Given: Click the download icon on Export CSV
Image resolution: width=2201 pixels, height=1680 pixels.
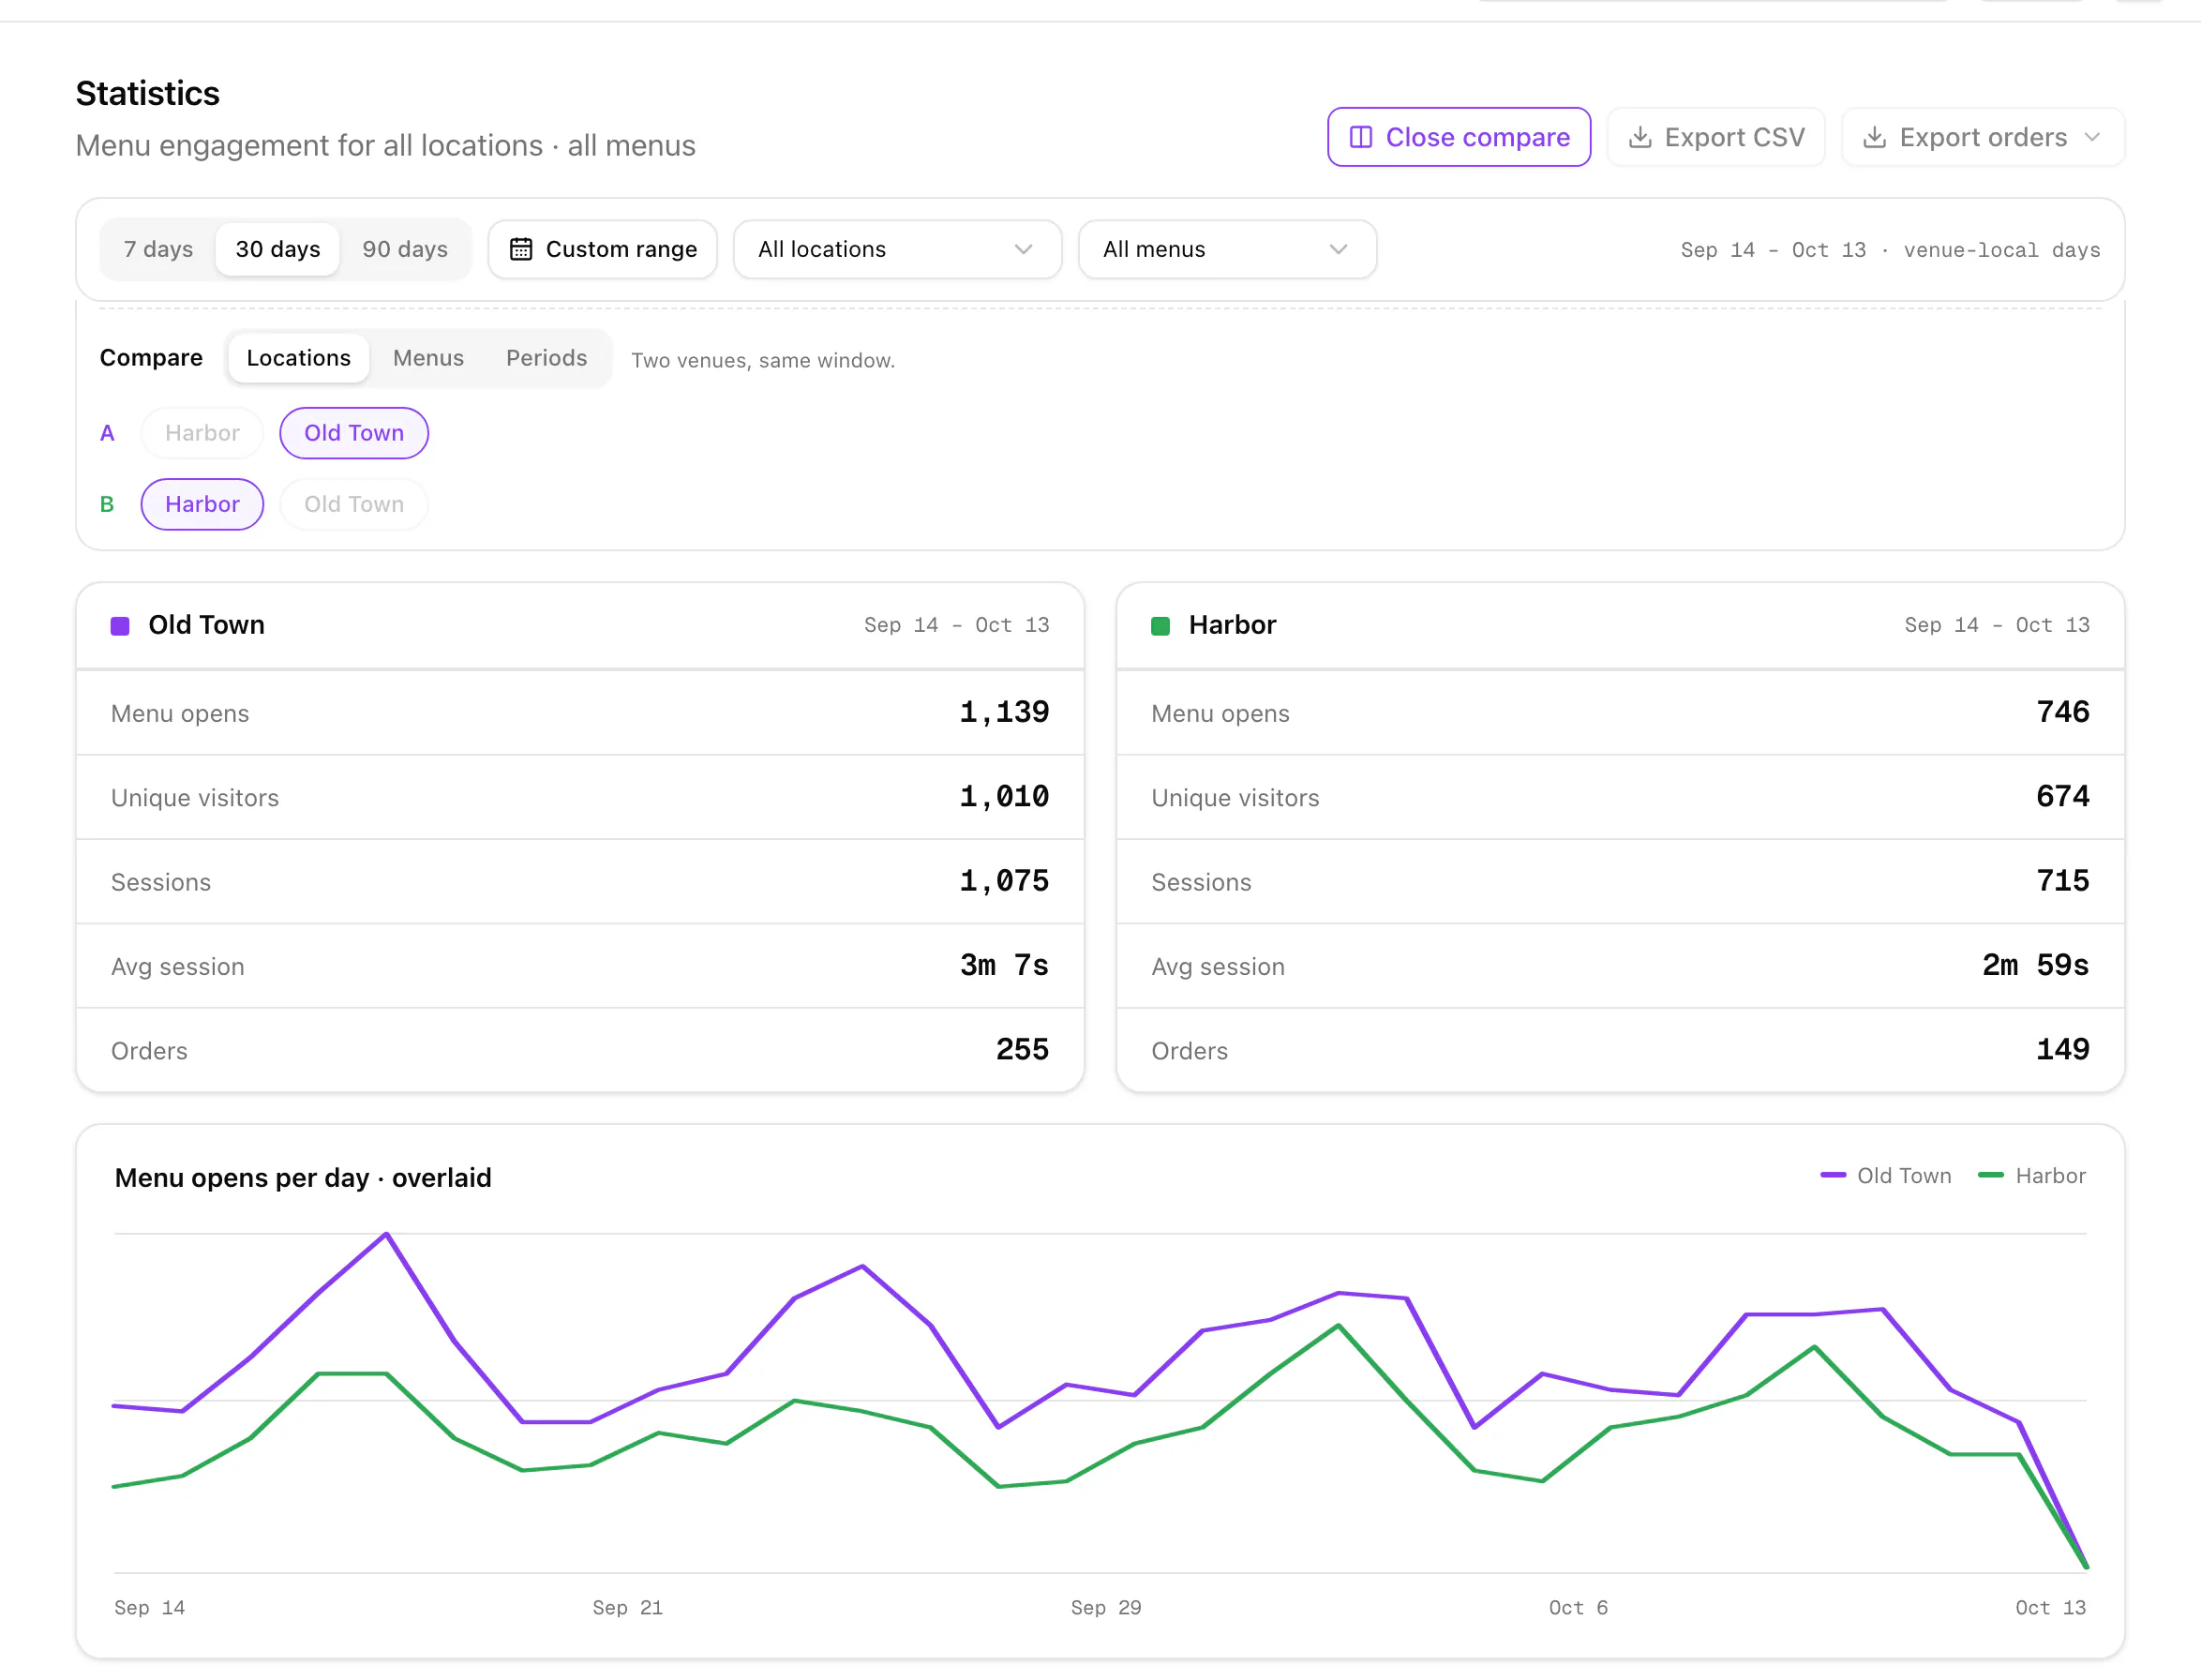Looking at the screenshot, I should (x=1640, y=137).
